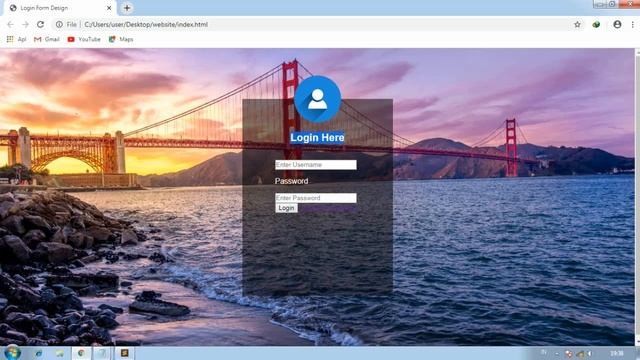640x360 pixels.
Task: Click the volume icon in system tray
Action: (590, 353)
